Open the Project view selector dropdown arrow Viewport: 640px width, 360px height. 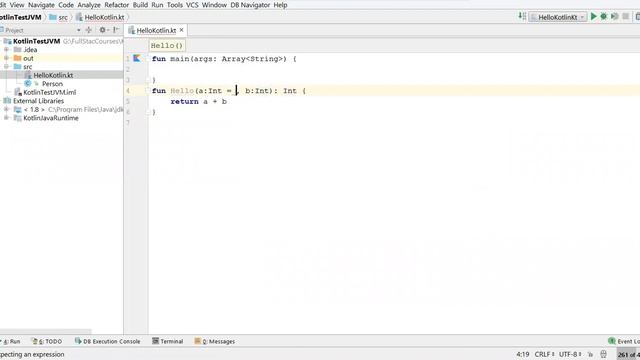point(78,30)
